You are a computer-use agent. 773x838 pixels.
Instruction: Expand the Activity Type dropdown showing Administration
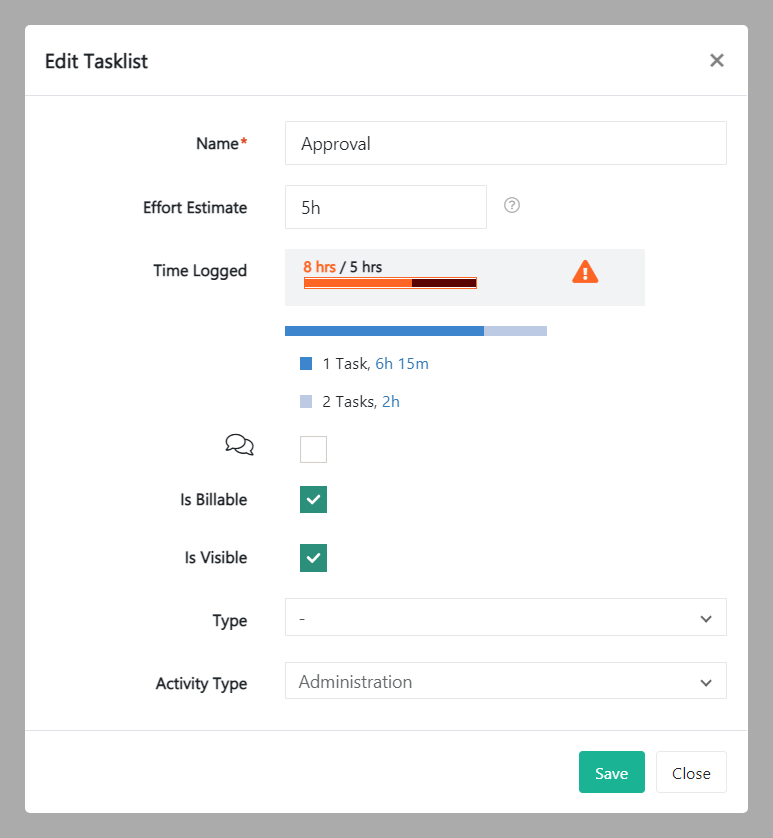(x=505, y=681)
